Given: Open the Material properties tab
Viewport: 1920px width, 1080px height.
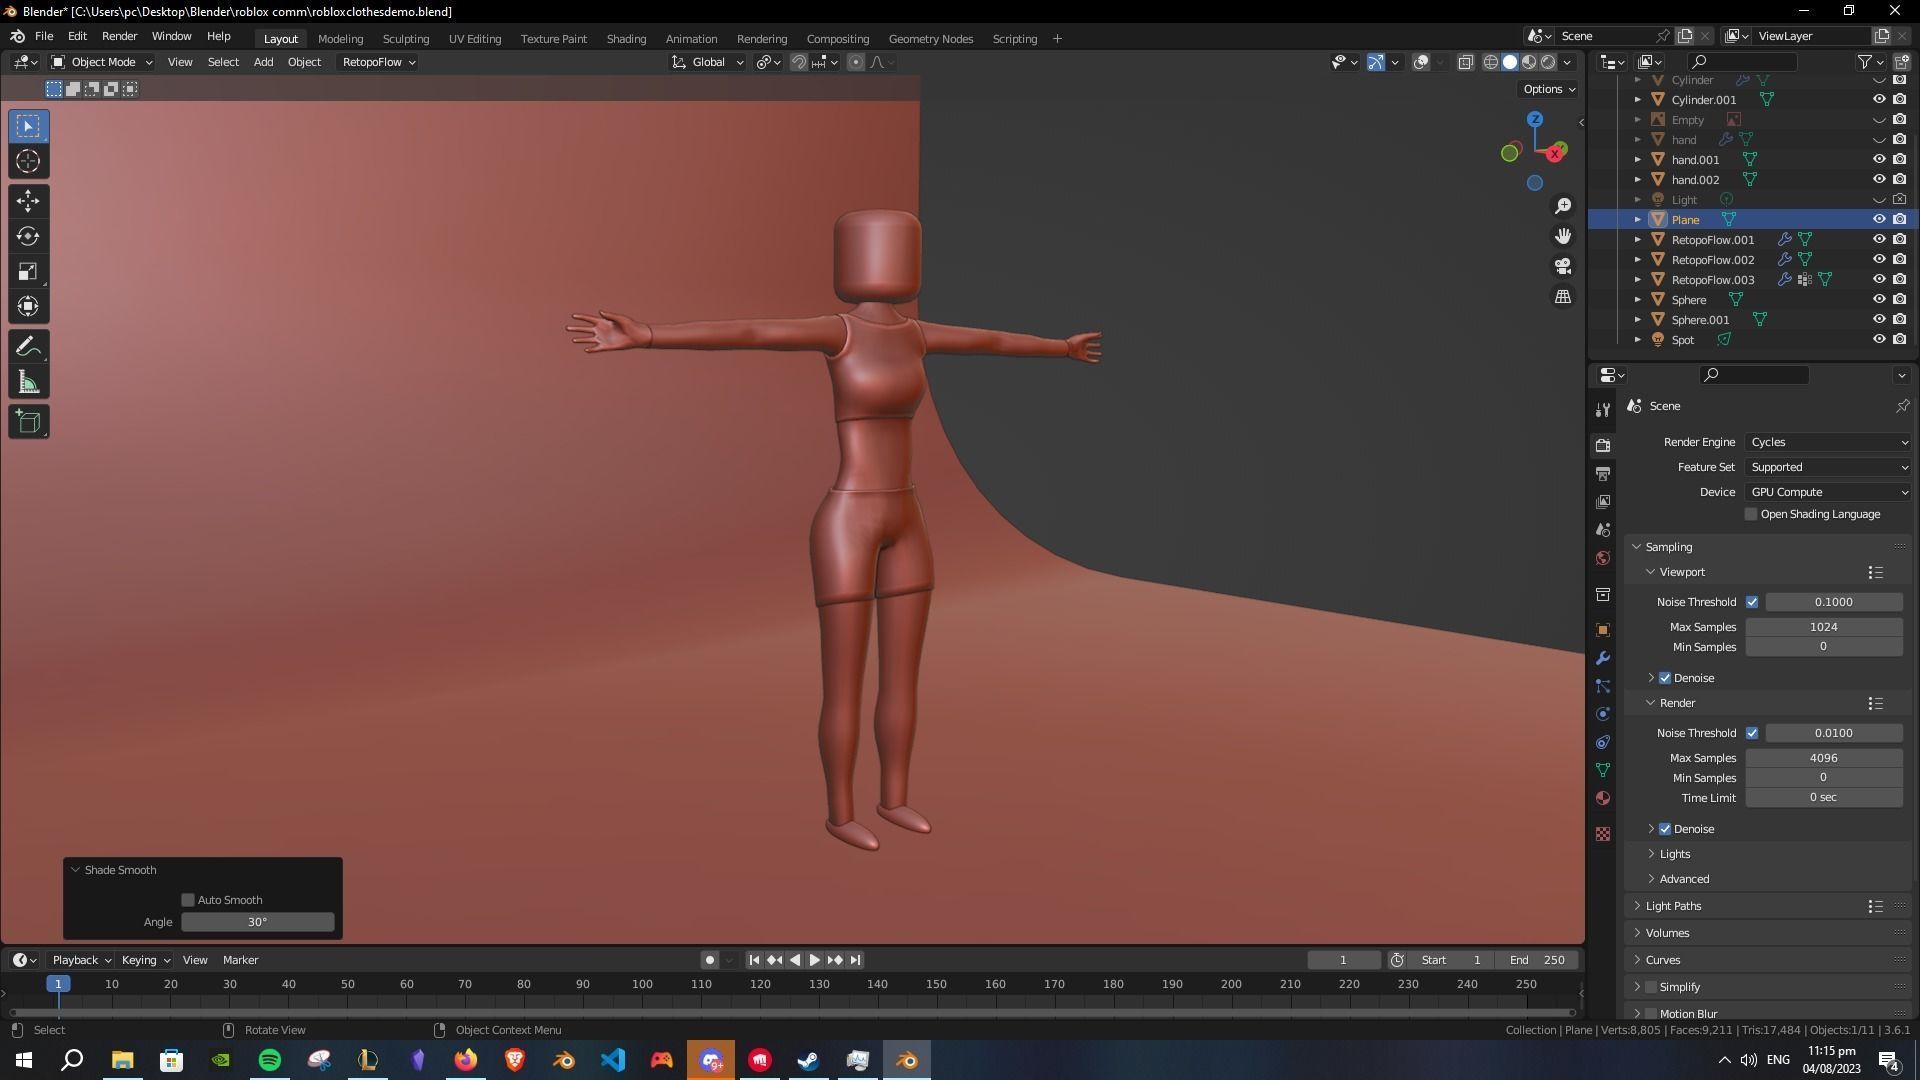Looking at the screenshot, I should pos(1603,798).
